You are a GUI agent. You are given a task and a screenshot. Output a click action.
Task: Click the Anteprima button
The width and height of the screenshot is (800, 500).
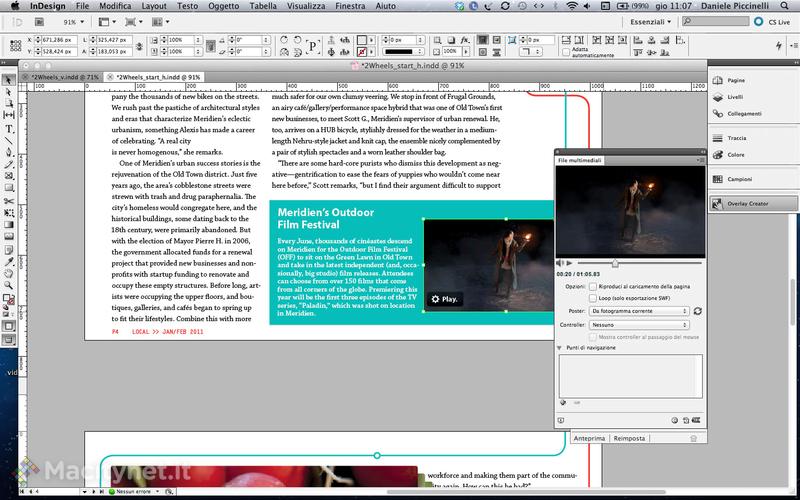590,438
